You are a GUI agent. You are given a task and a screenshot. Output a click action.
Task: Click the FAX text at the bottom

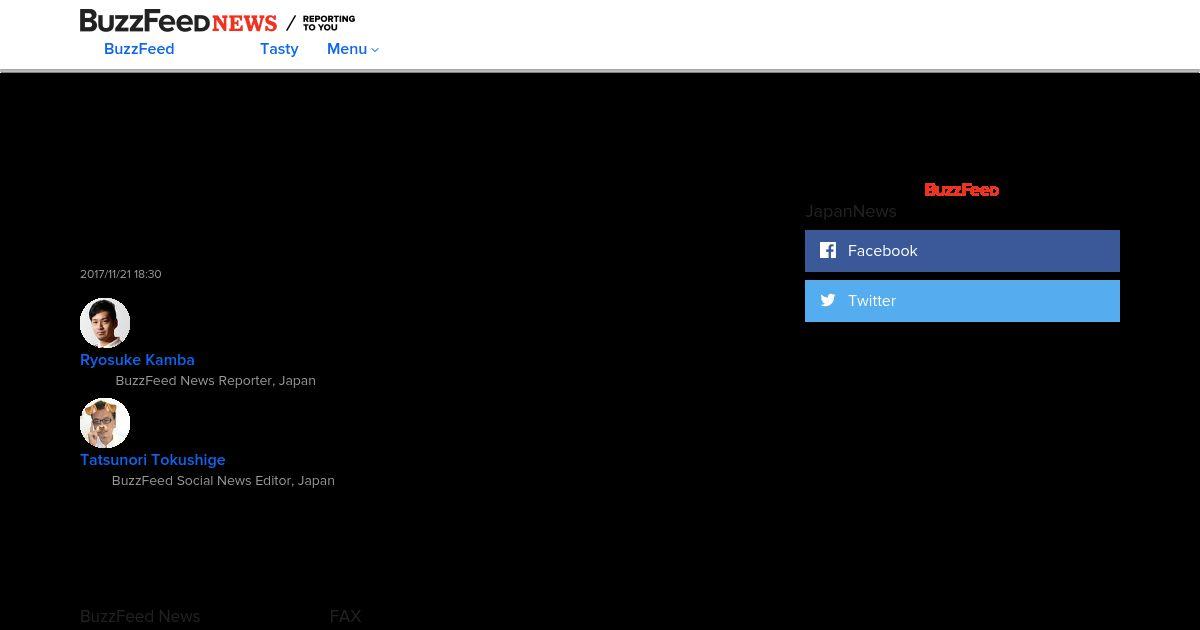coord(345,617)
